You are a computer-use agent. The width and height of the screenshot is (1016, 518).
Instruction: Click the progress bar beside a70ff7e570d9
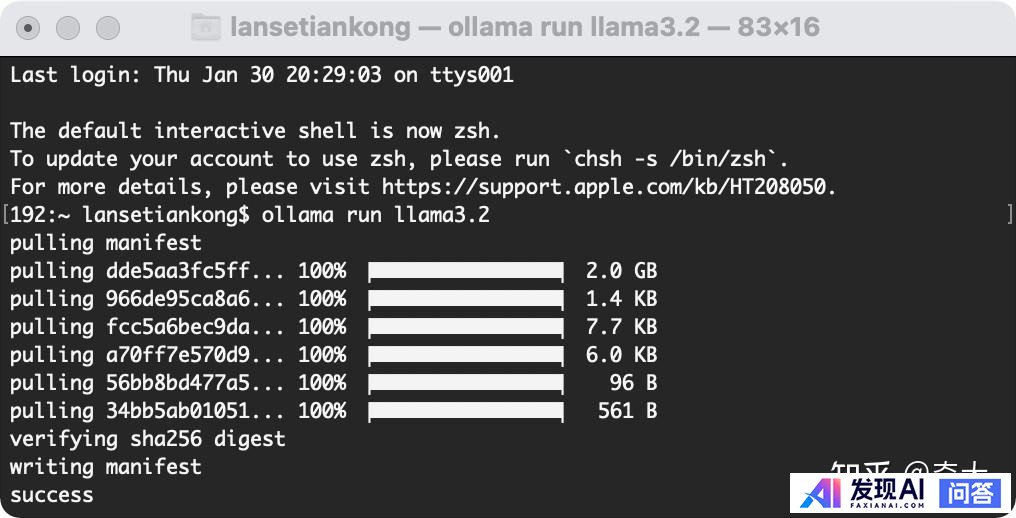click(x=465, y=355)
